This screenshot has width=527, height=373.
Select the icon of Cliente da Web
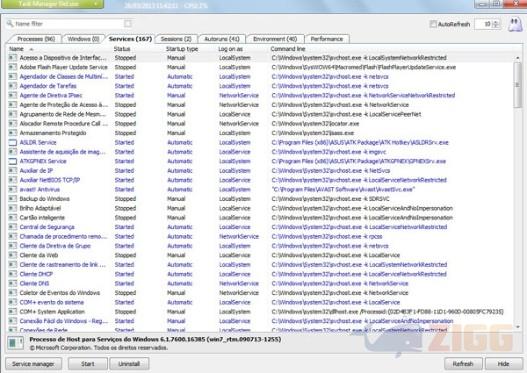[13, 255]
